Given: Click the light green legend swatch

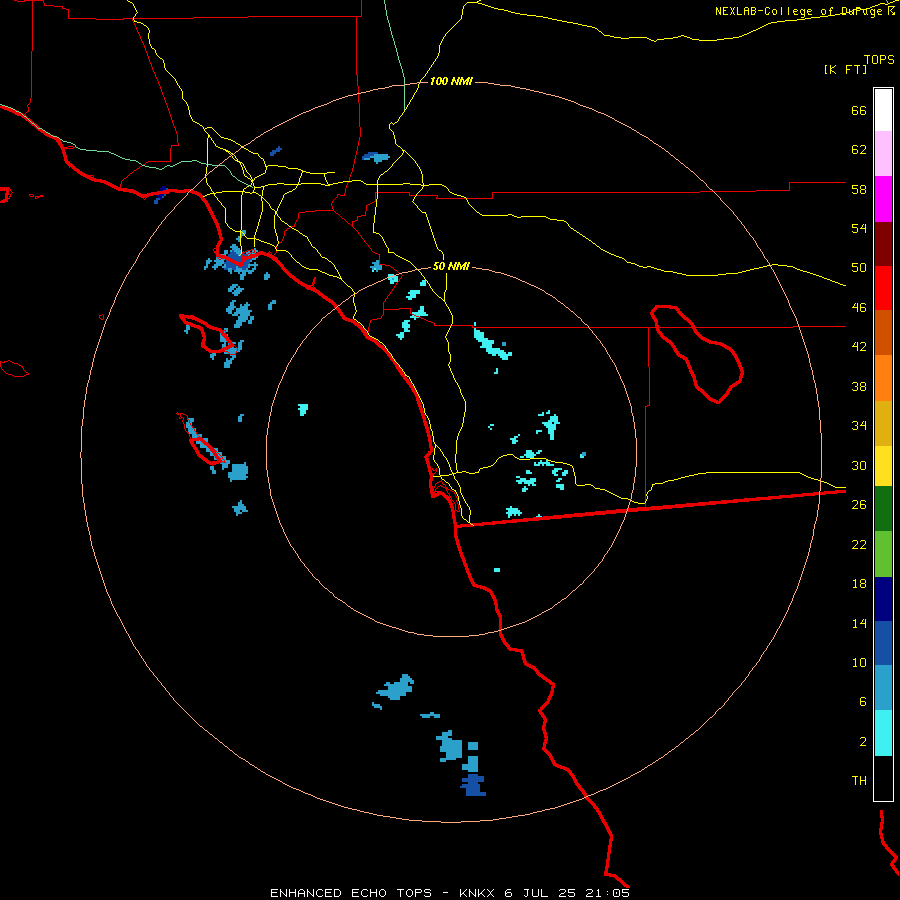Looking at the screenshot, I should (883, 554).
